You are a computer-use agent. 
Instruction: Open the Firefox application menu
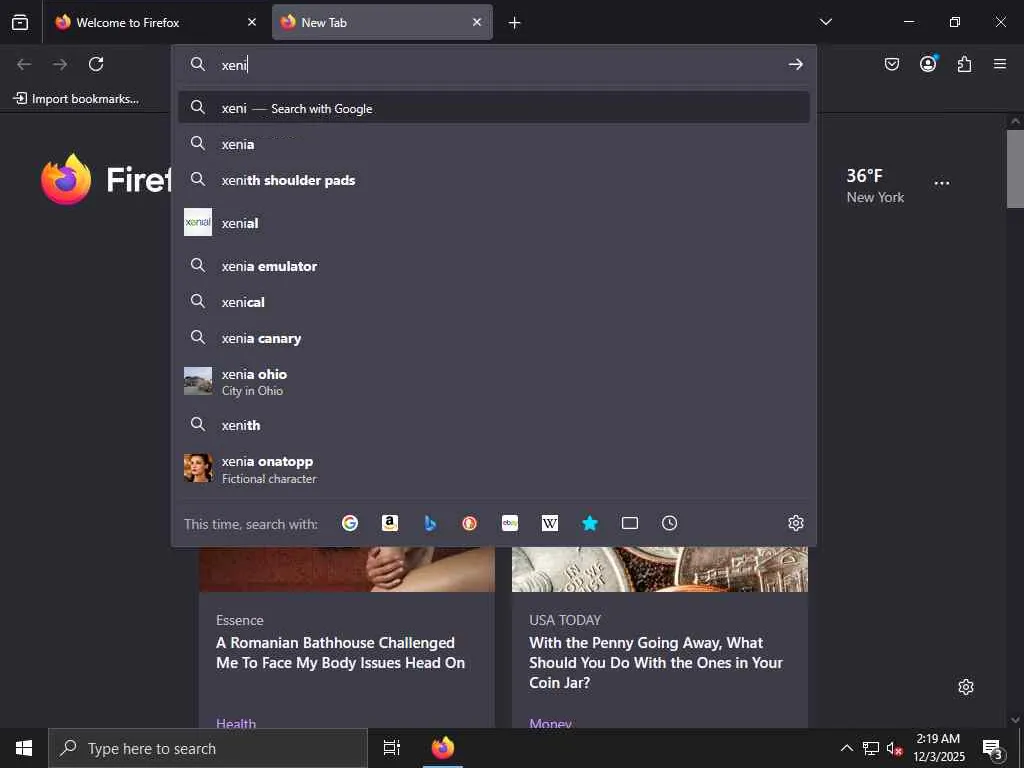[1000, 64]
